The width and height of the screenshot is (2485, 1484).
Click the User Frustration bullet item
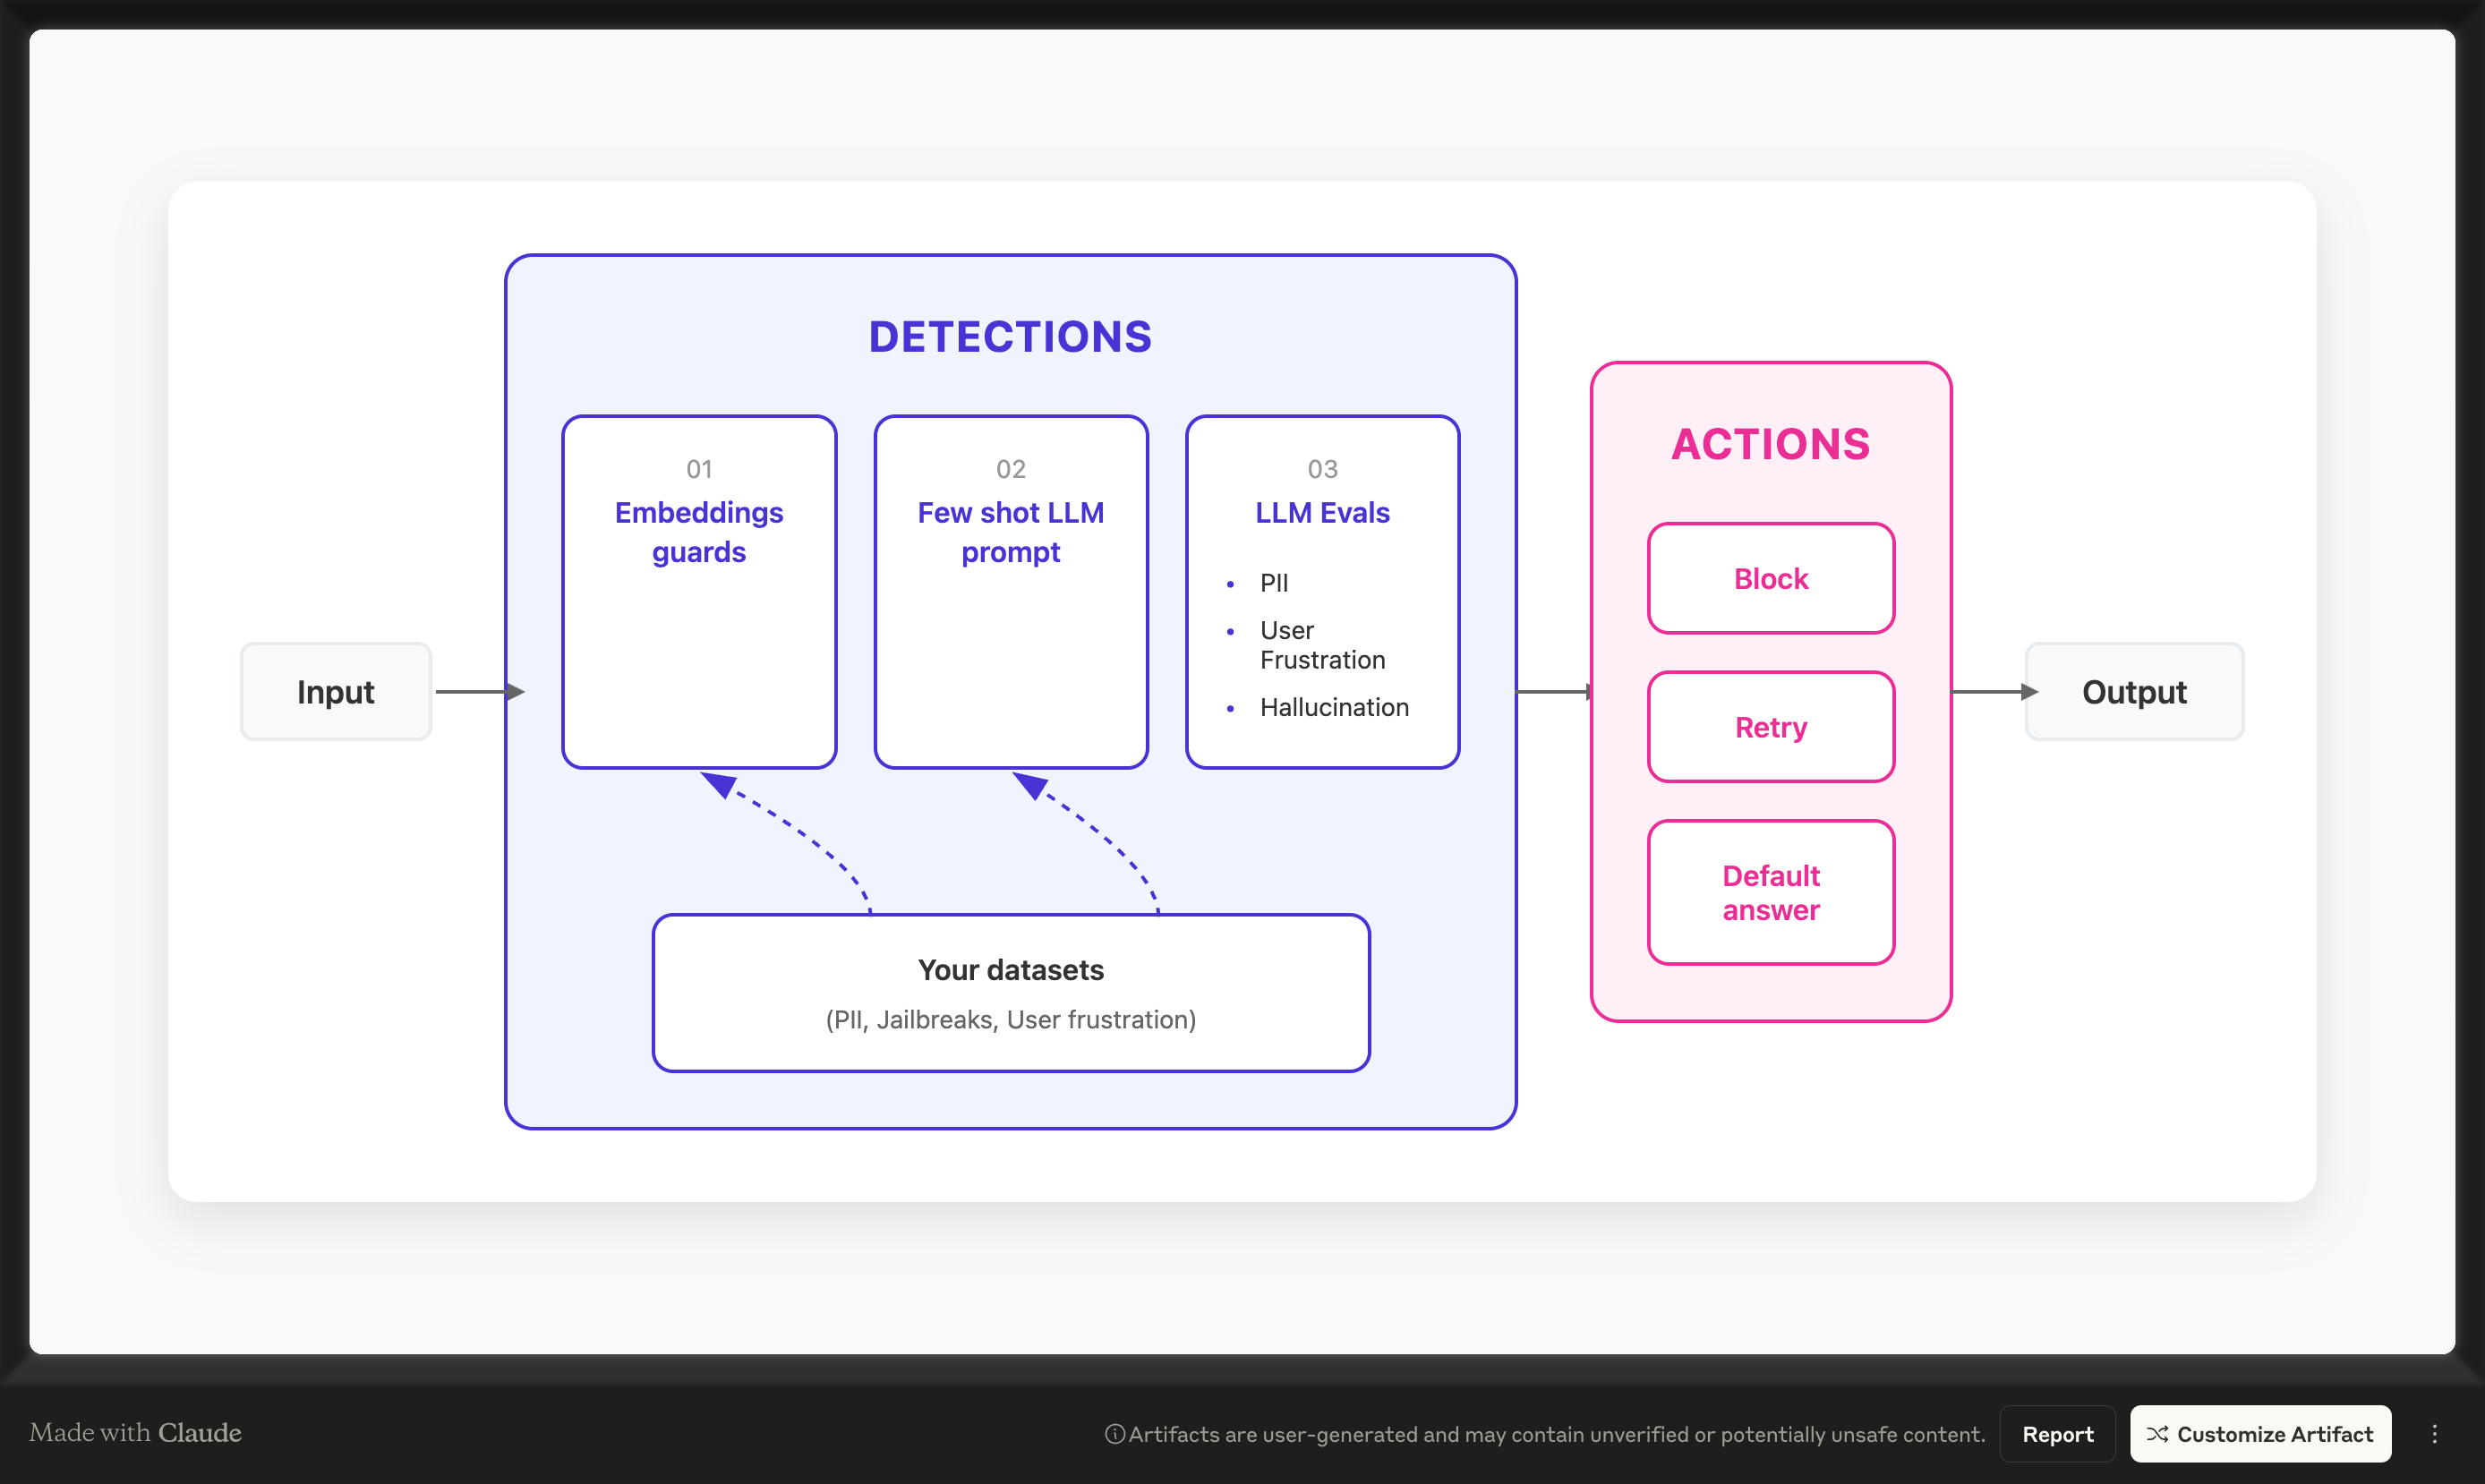click(1321, 645)
